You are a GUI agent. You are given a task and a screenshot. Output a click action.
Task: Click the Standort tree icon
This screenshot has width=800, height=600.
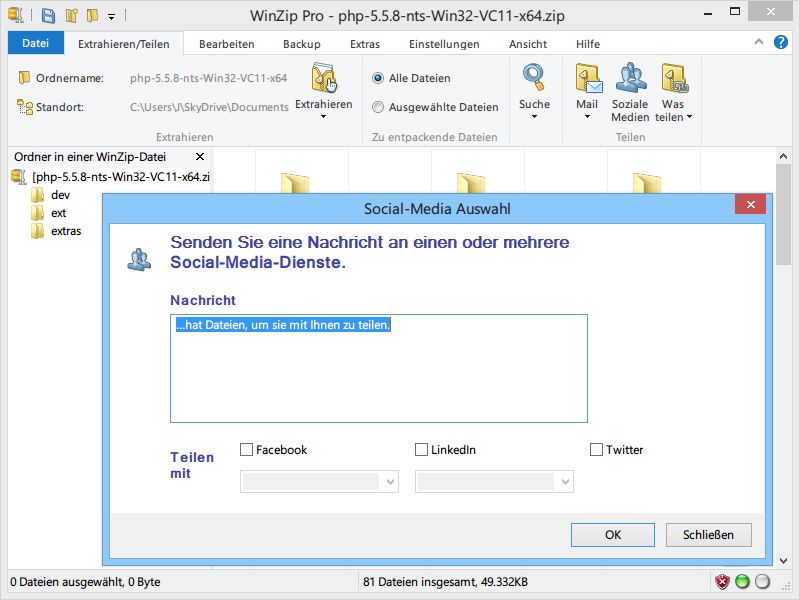tap(24, 107)
